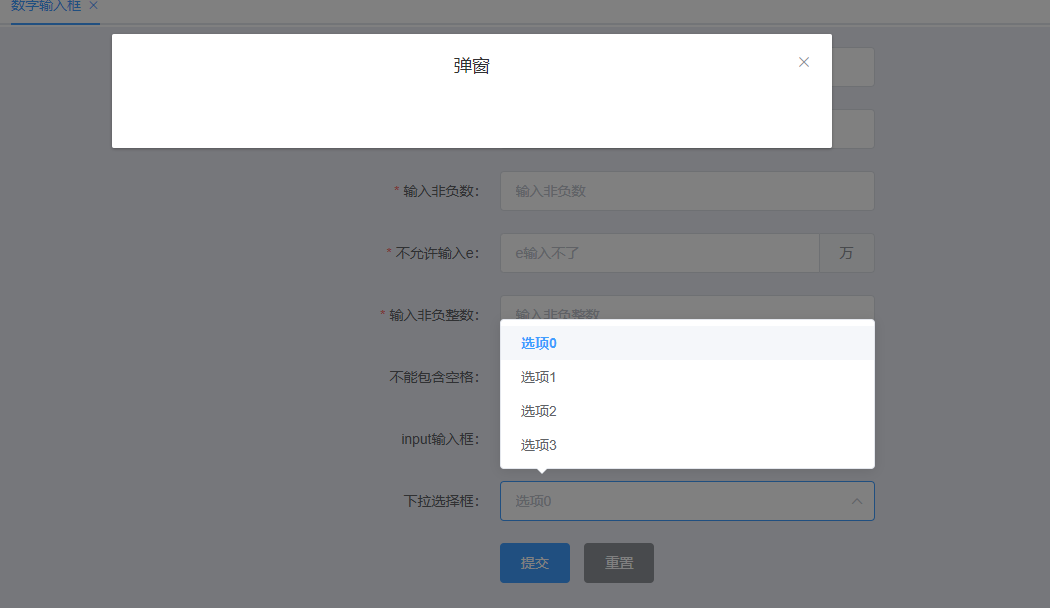Switch to the 数字输入框 tab

[45, 5]
